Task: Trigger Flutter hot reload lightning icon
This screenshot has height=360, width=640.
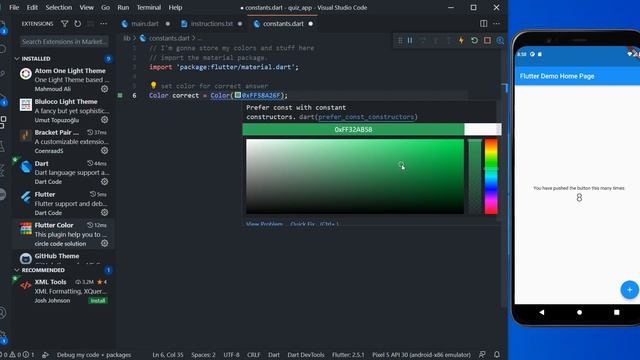Action: [461, 40]
